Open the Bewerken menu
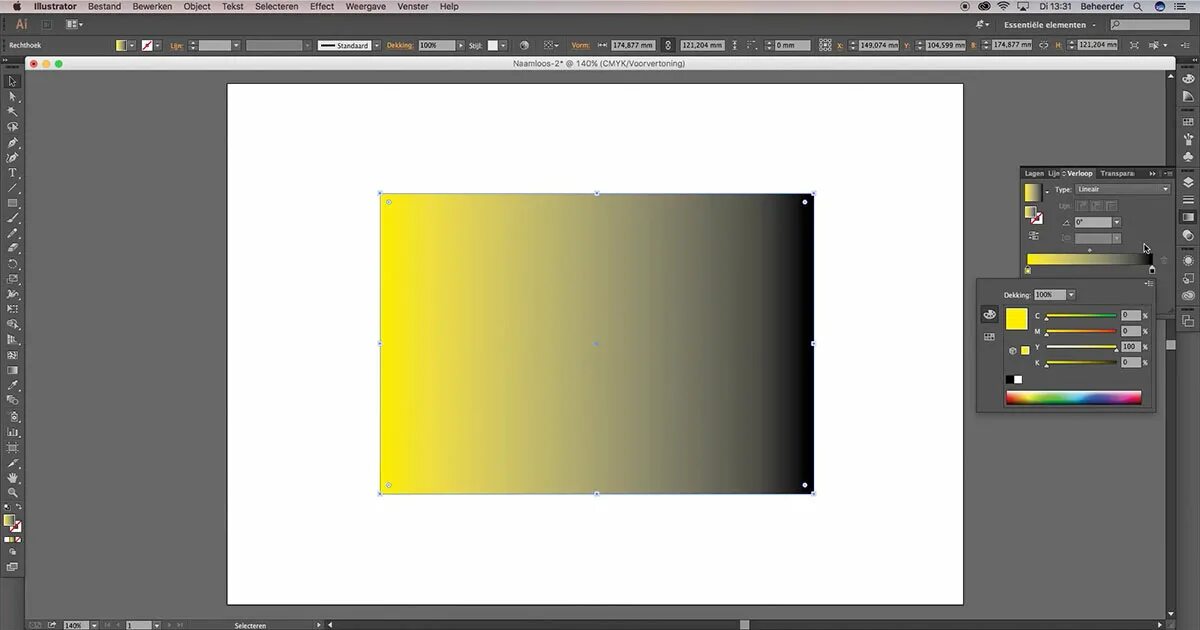Screen dimensions: 1200x630 click(x=152, y=6)
